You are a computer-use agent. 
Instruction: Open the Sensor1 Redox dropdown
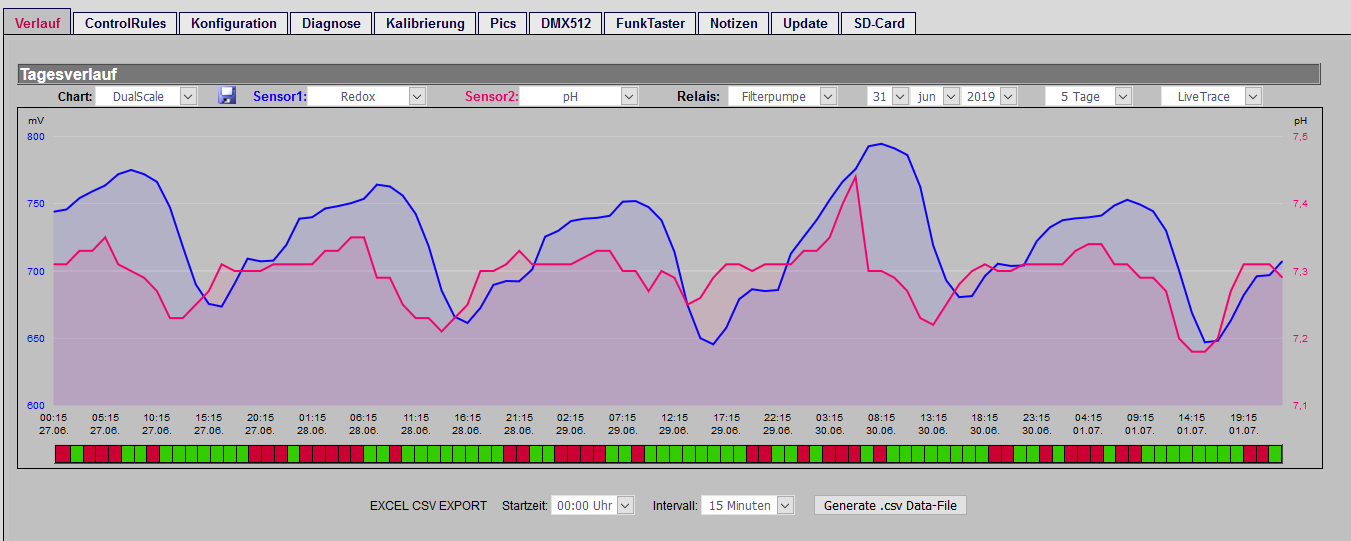[367, 96]
